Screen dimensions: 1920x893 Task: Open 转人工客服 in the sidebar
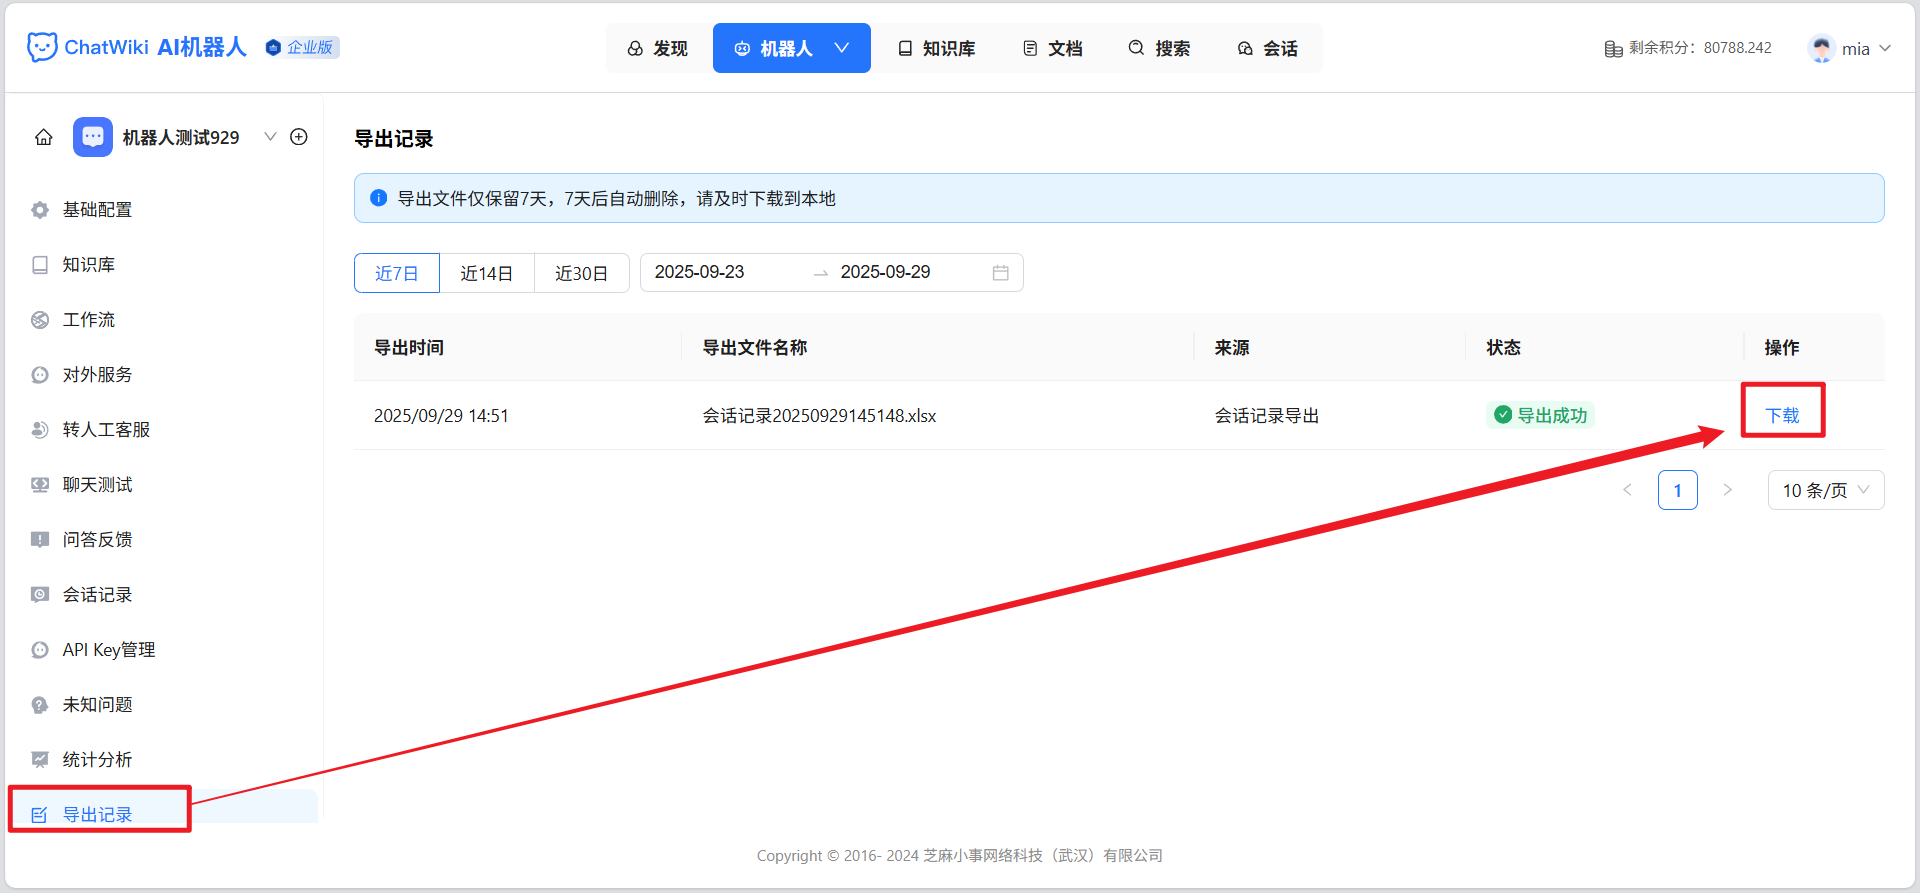pos(163,430)
